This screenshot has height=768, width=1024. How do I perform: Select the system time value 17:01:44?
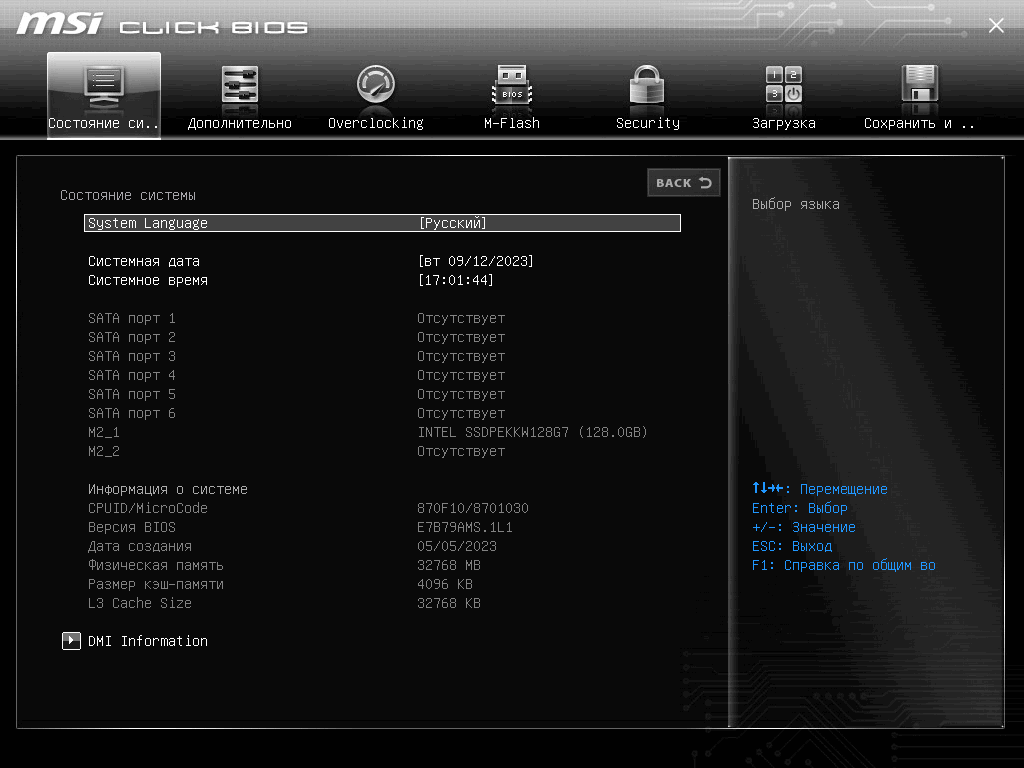pos(455,280)
